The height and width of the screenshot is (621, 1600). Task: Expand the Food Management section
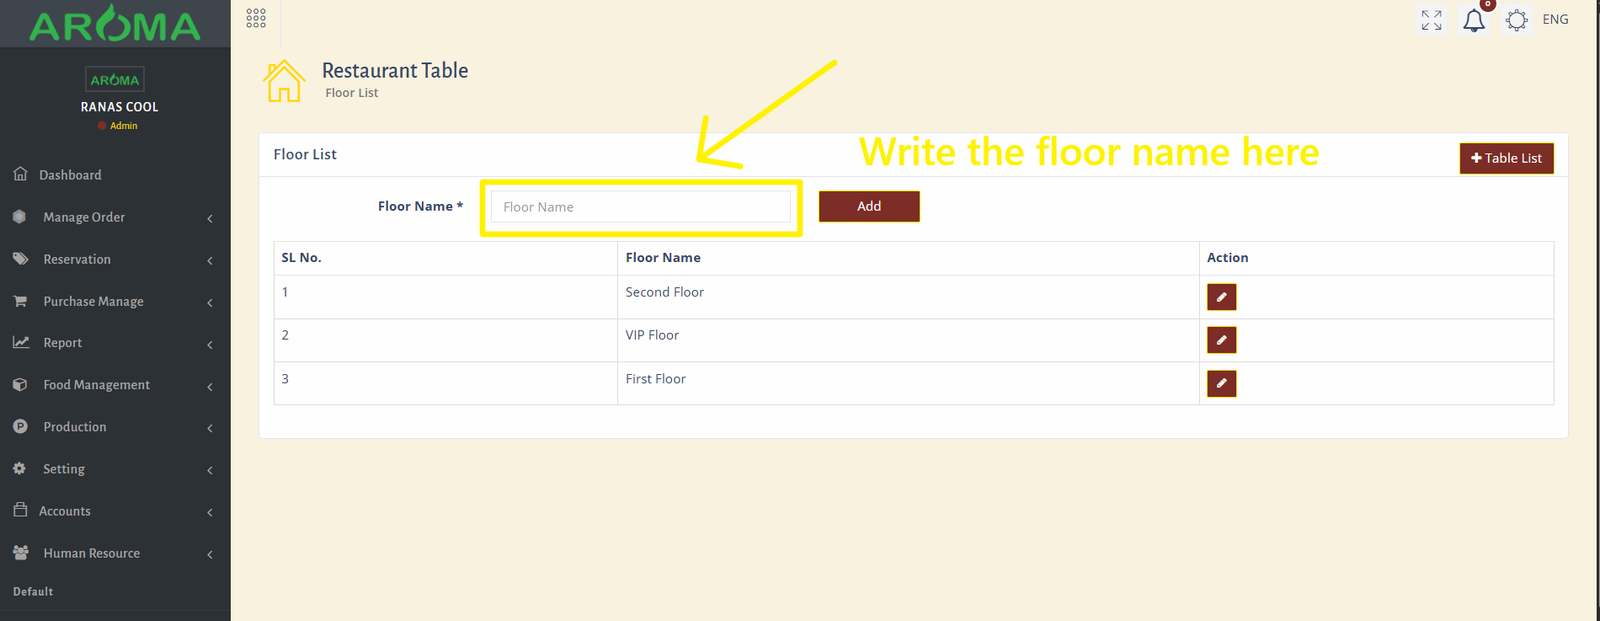(x=96, y=385)
